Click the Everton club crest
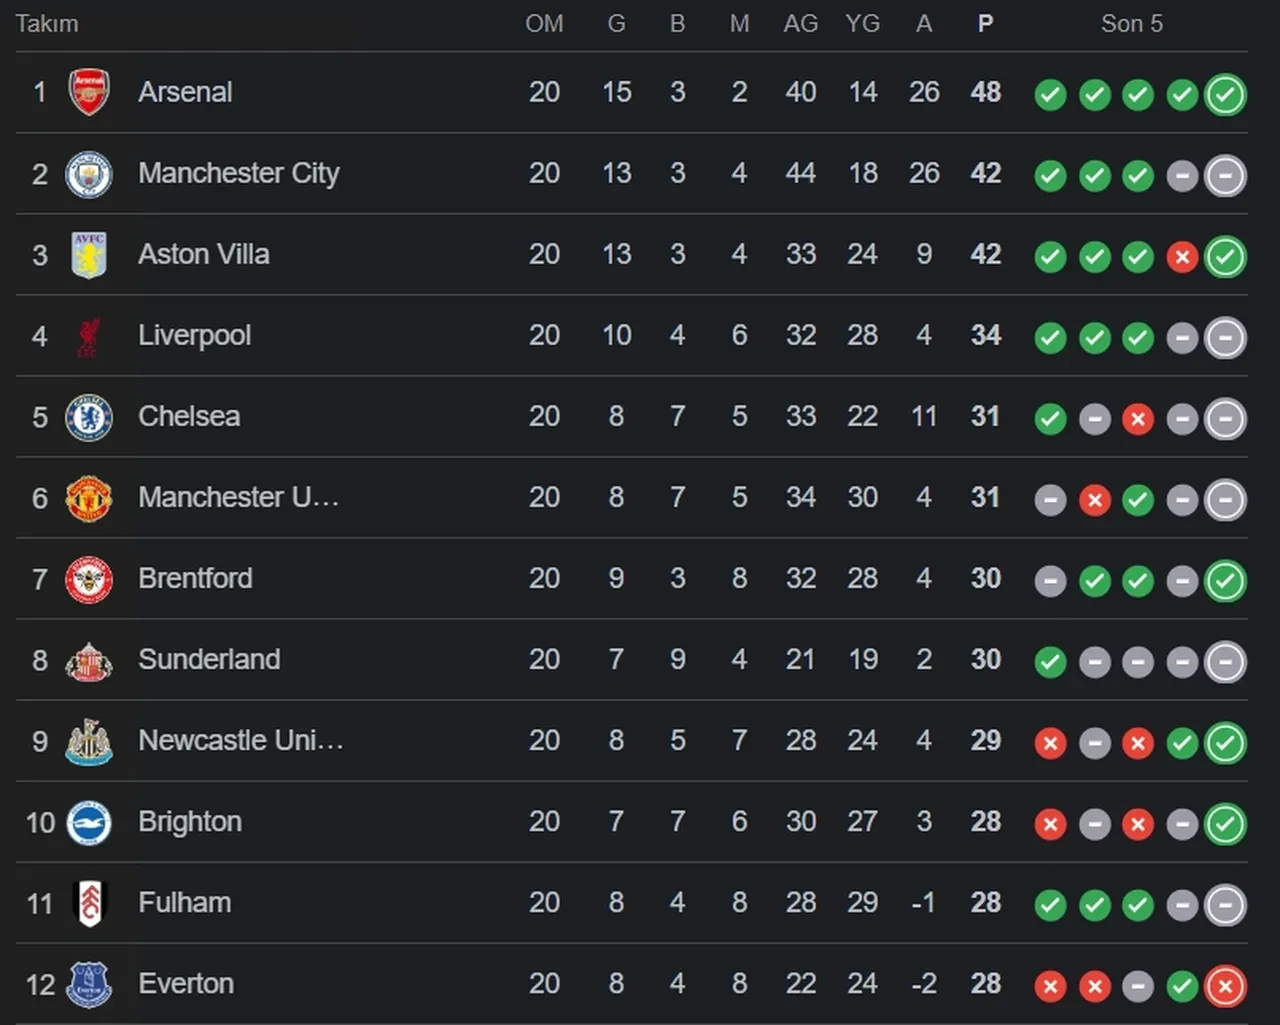This screenshot has height=1025, width=1280. tap(89, 984)
